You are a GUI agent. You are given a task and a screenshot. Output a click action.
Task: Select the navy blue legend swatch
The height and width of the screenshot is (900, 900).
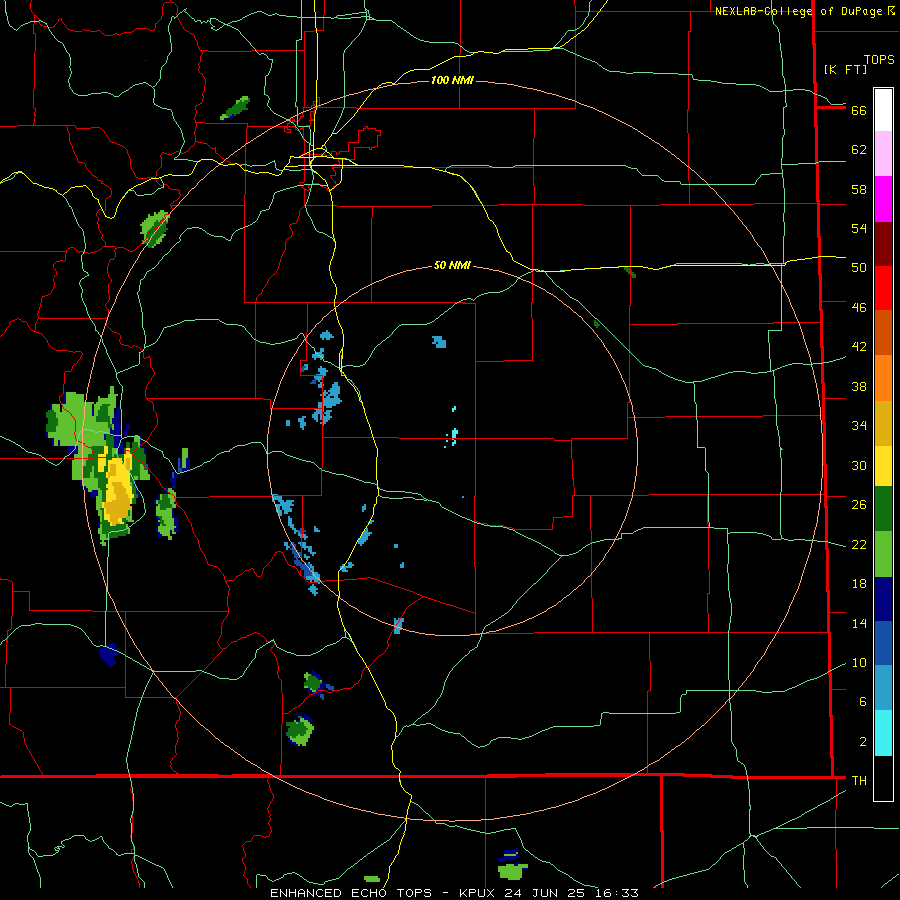coord(883,599)
